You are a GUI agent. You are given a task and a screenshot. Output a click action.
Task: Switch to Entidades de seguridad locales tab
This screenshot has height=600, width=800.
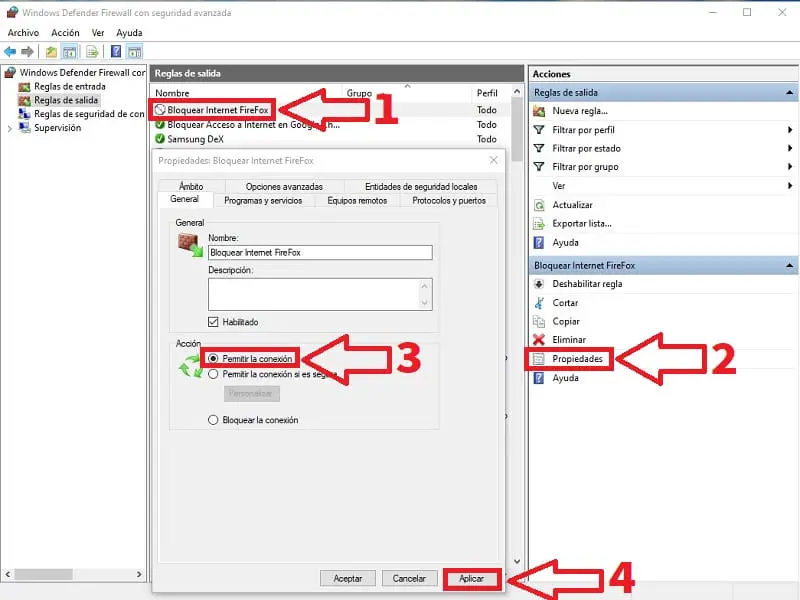pyautogui.click(x=421, y=186)
